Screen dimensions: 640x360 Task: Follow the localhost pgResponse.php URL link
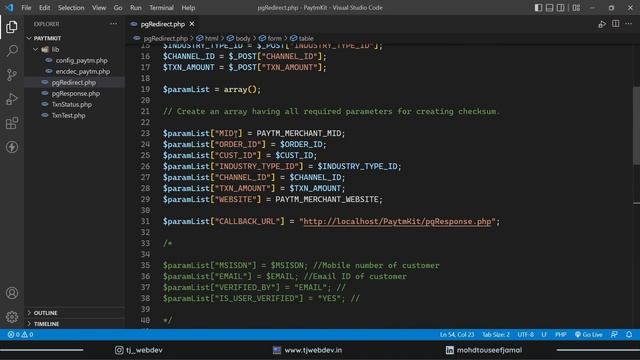(397, 222)
